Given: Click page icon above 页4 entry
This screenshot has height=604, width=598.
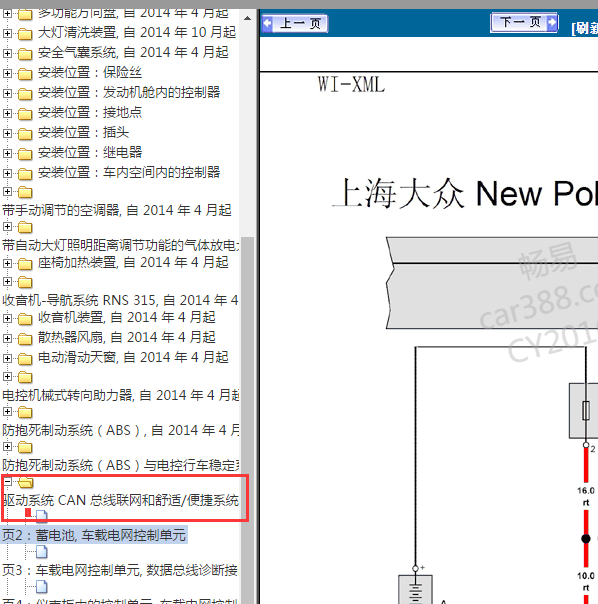Looking at the screenshot, I should point(42,587).
